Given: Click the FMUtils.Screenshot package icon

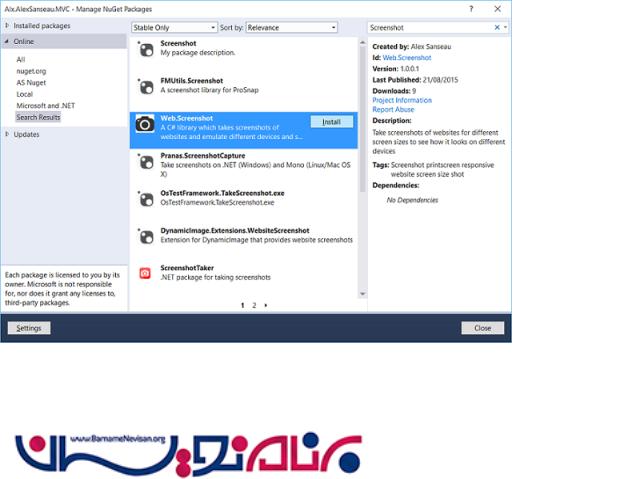Looking at the screenshot, I should (x=146, y=87).
